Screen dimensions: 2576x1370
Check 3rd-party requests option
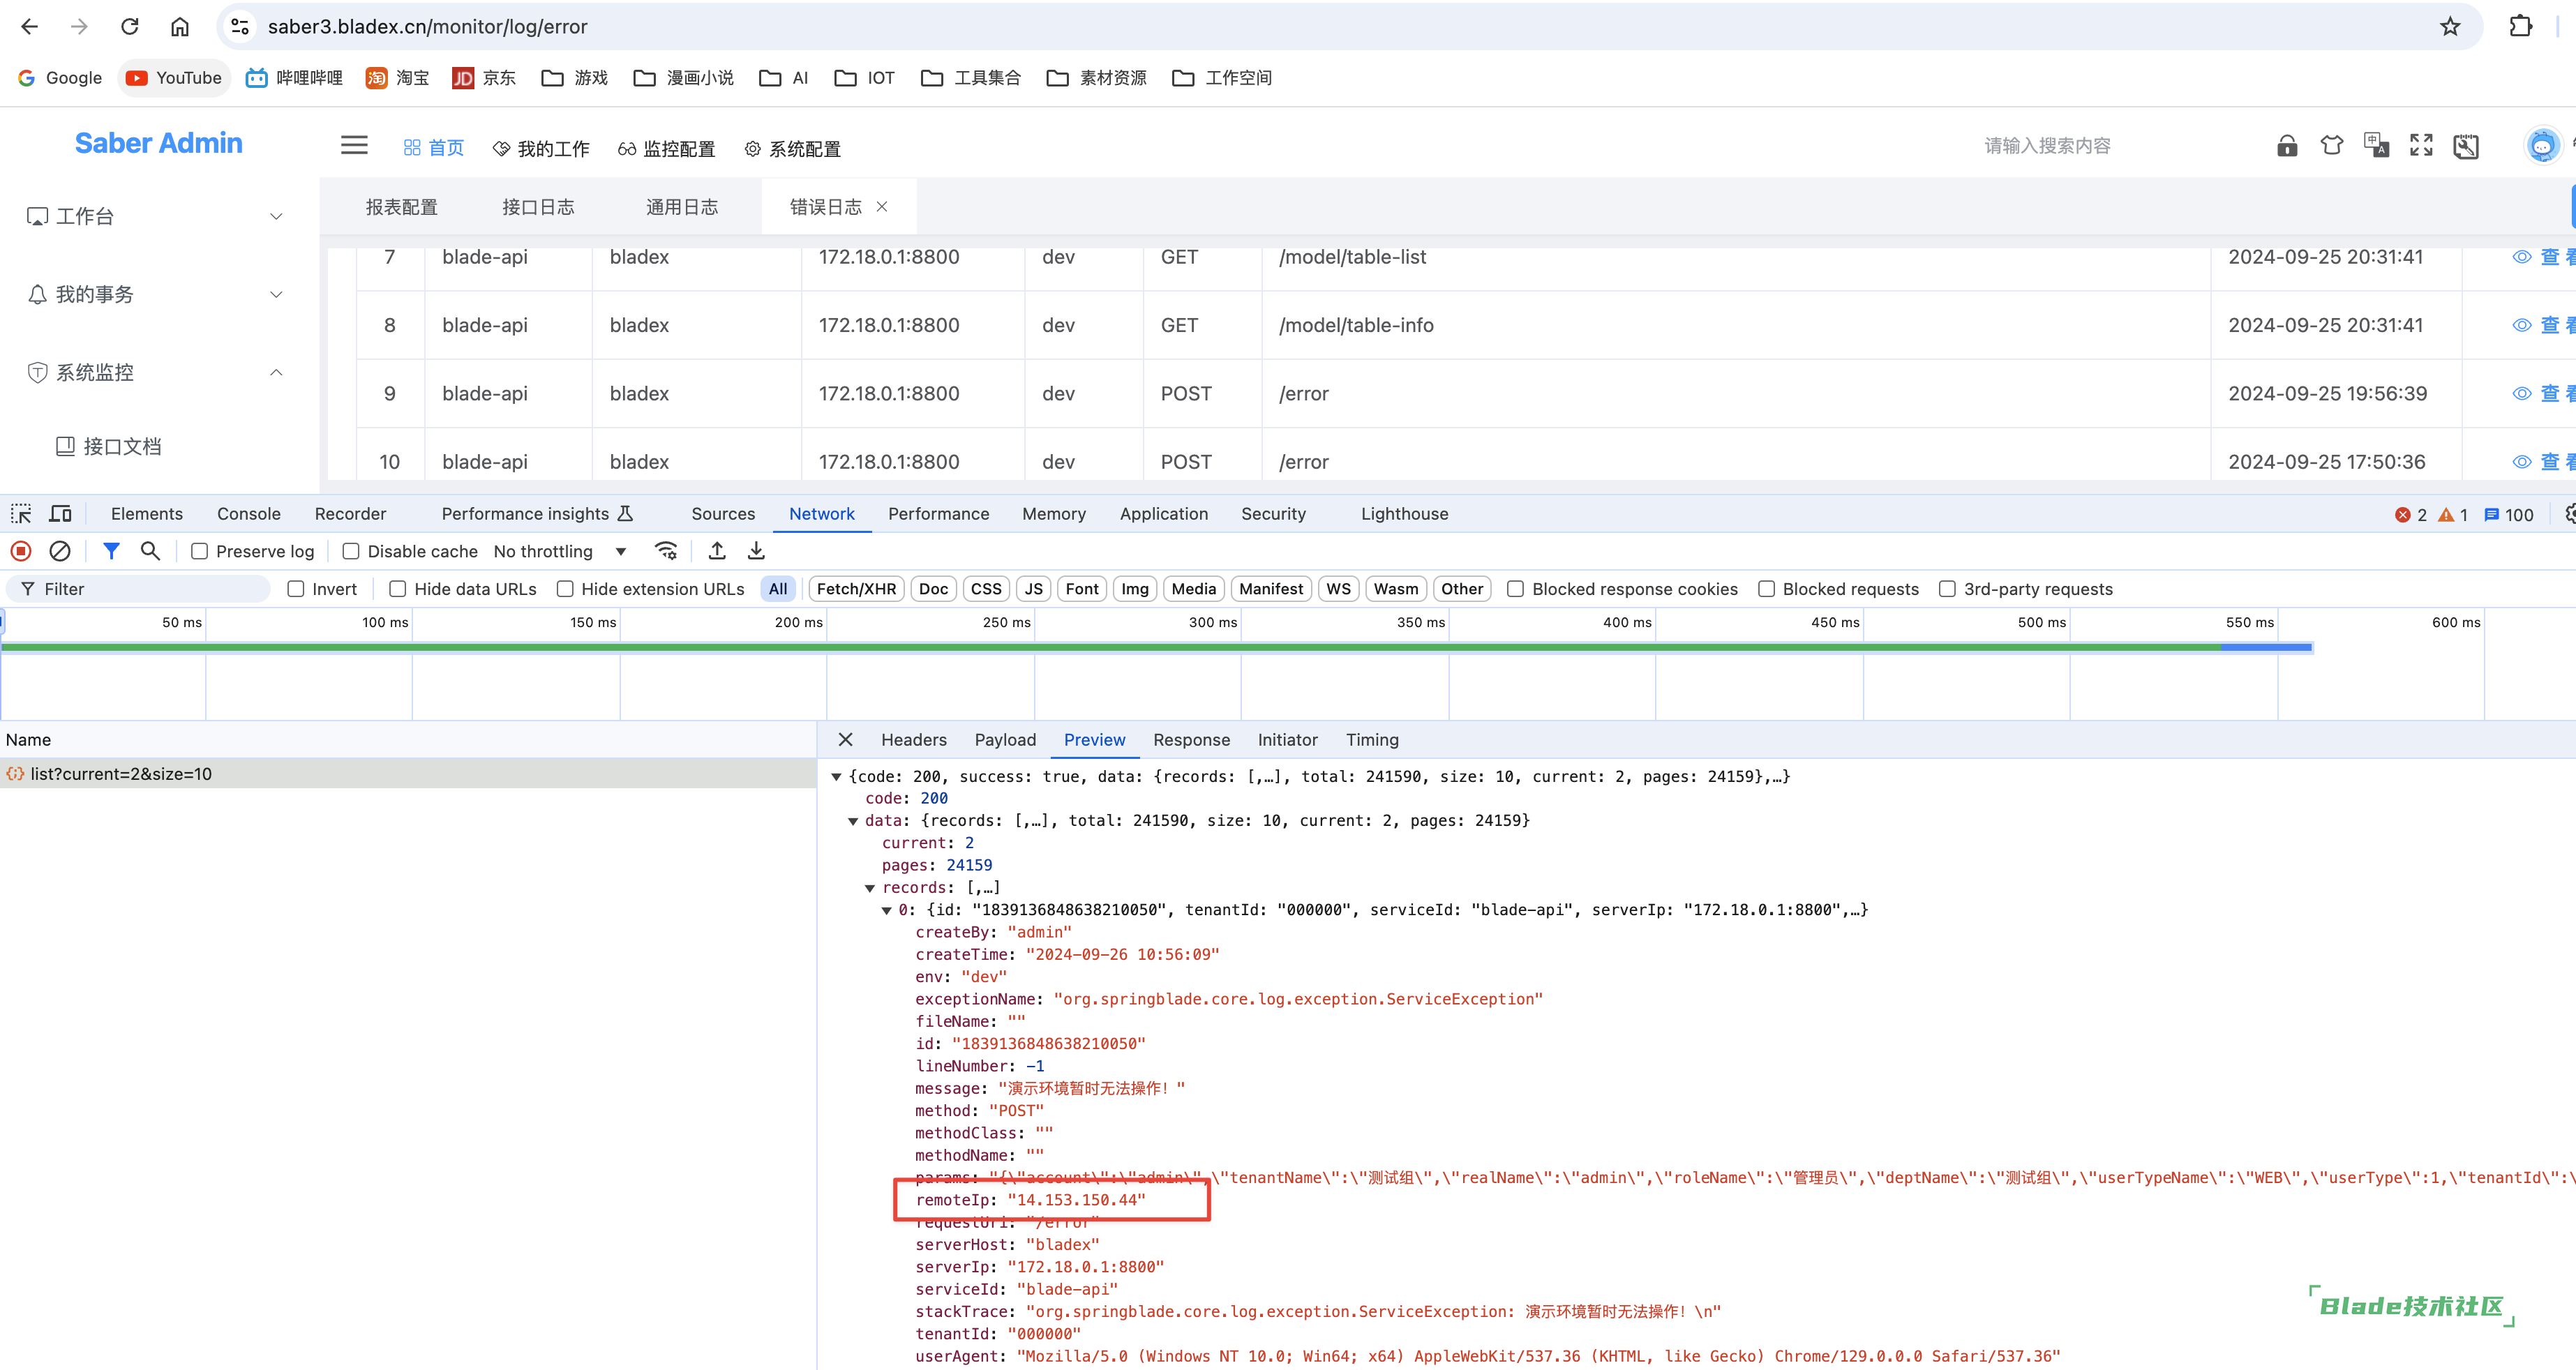click(1948, 589)
